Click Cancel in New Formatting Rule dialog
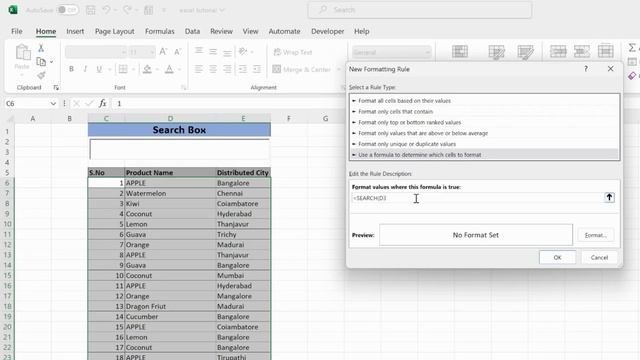 point(599,257)
